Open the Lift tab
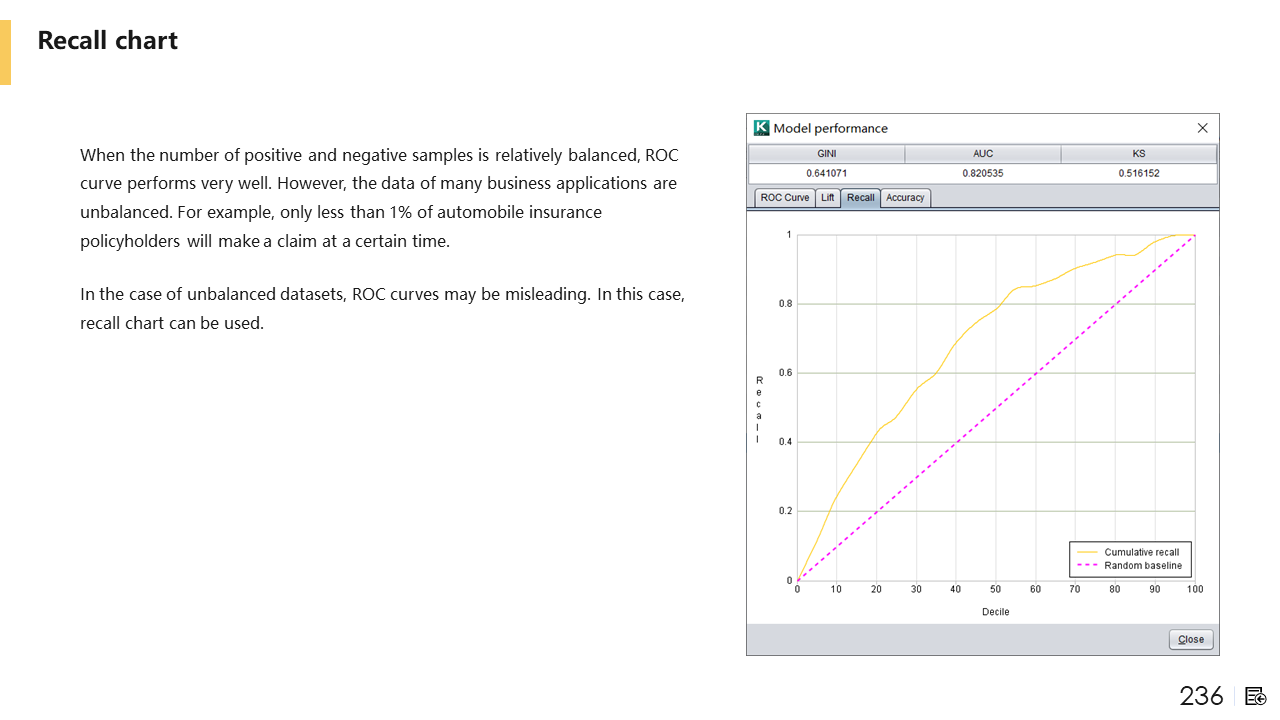 coord(827,198)
